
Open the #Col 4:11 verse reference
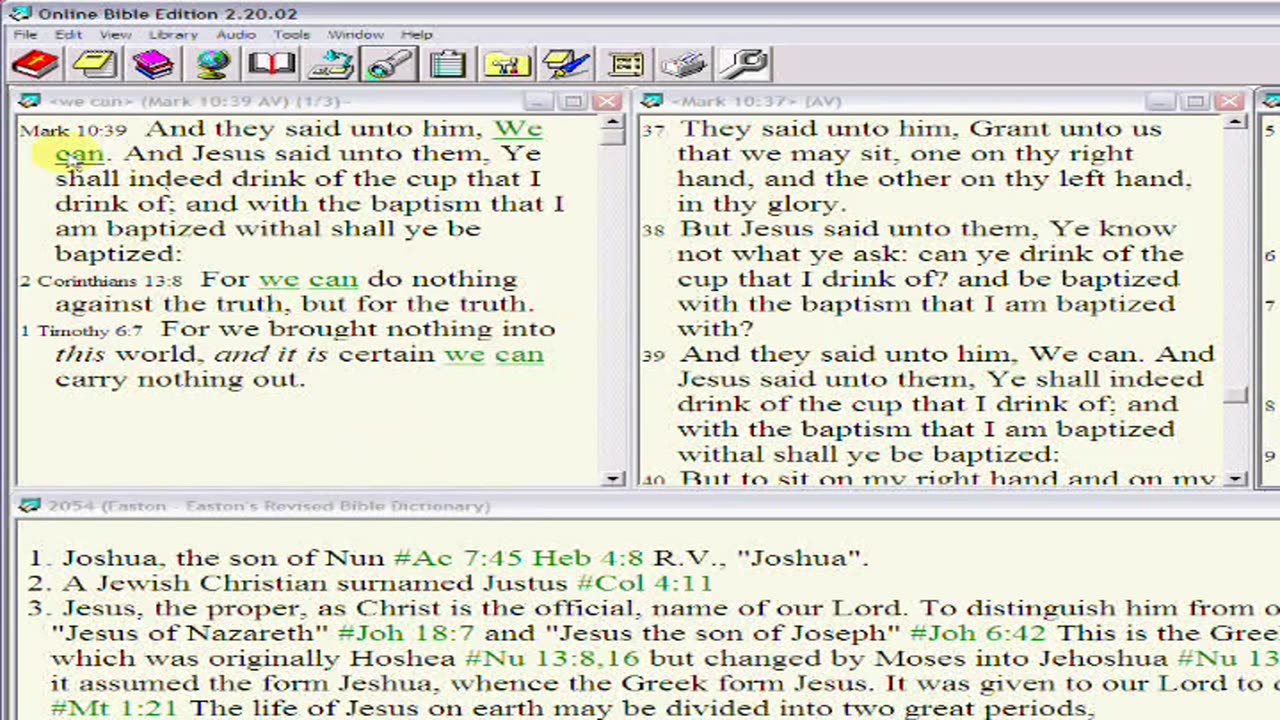(645, 583)
